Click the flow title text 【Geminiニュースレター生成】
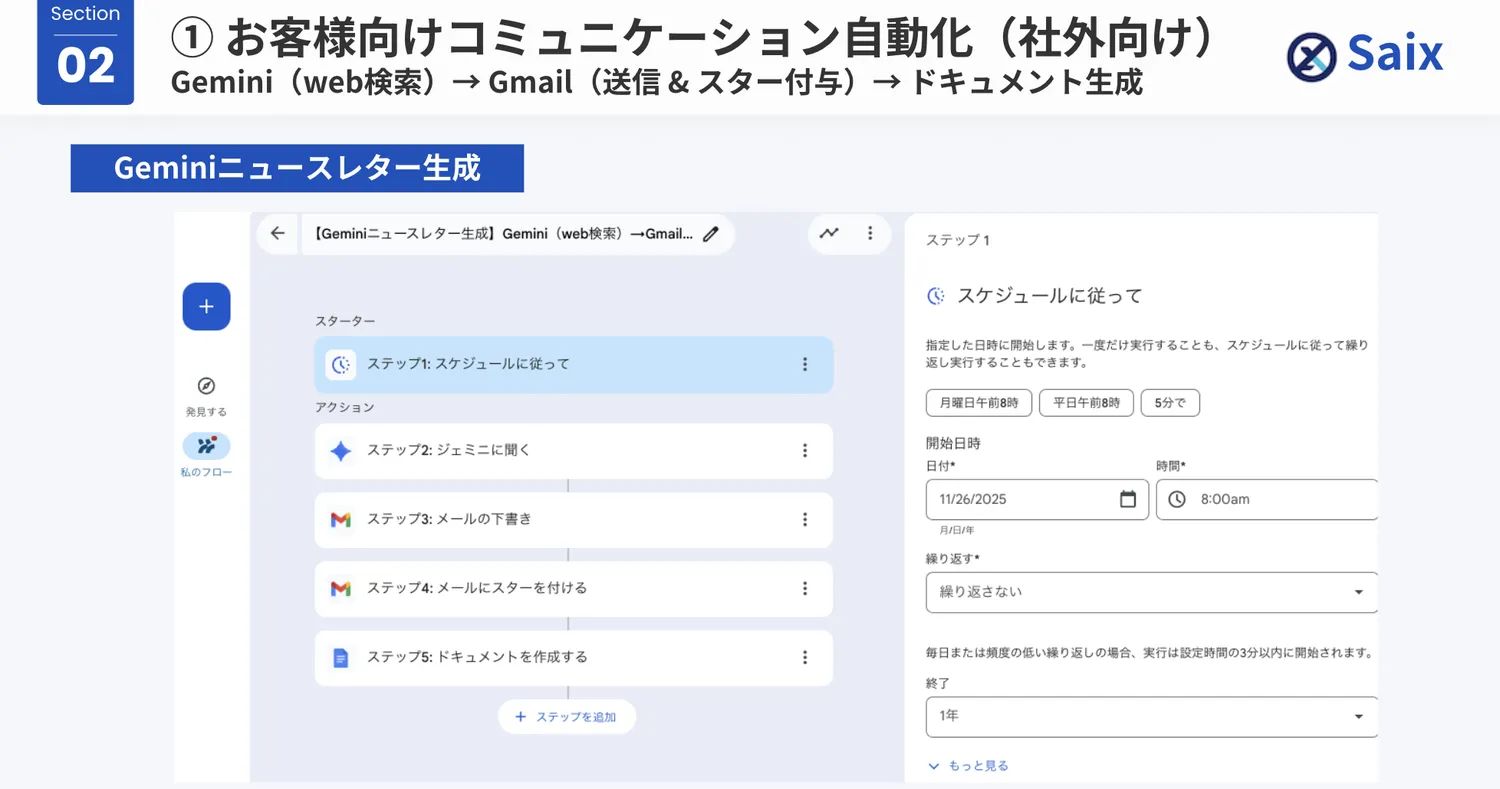1500x789 pixels. tap(503, 234)
